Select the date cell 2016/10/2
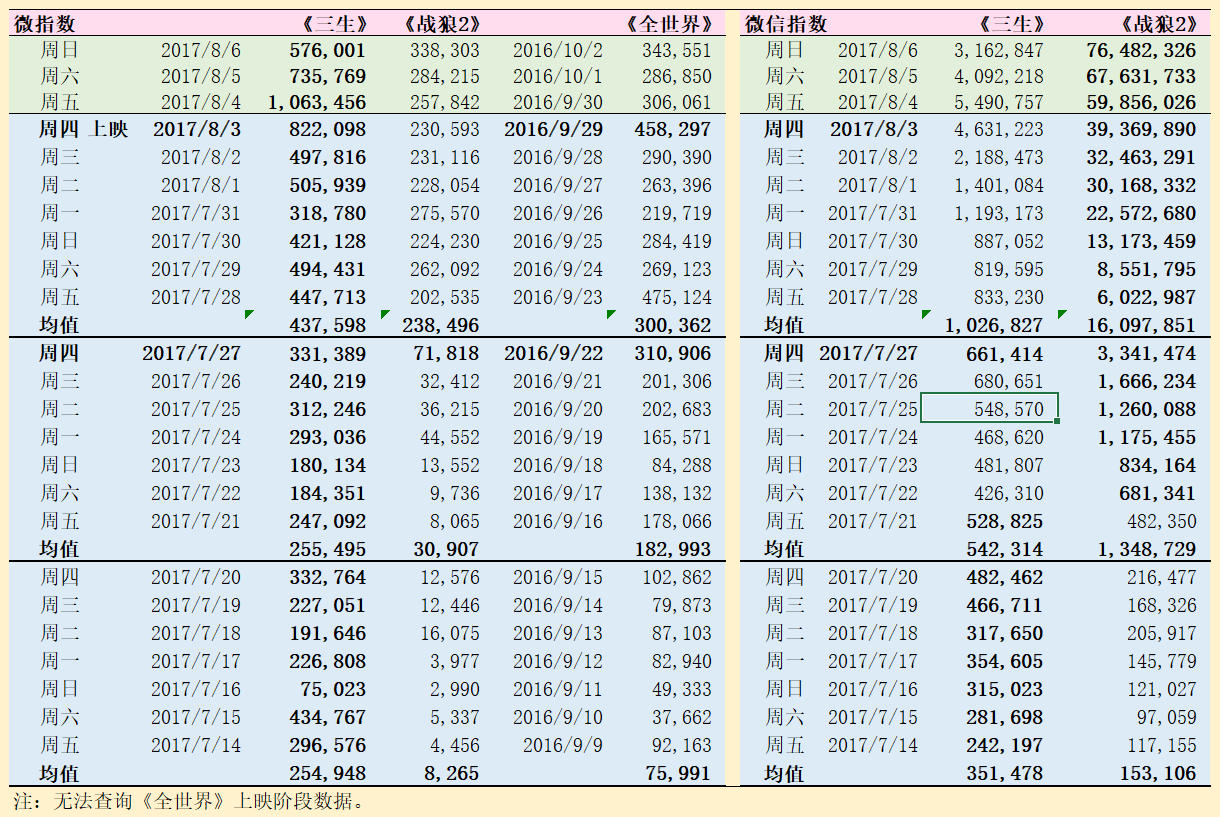Screen dimensions: 1220x817 (558, 50)
